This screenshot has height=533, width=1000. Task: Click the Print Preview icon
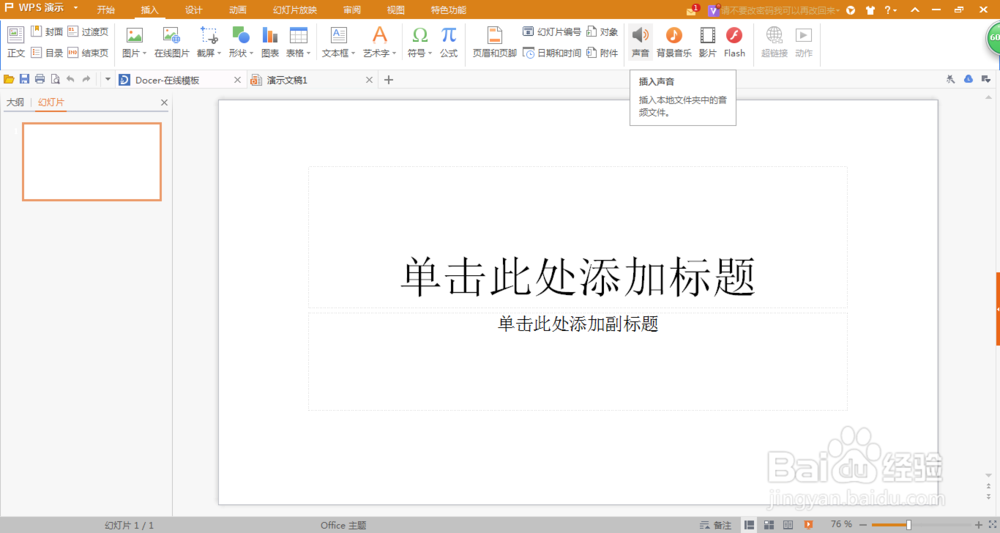pos(55,79)
